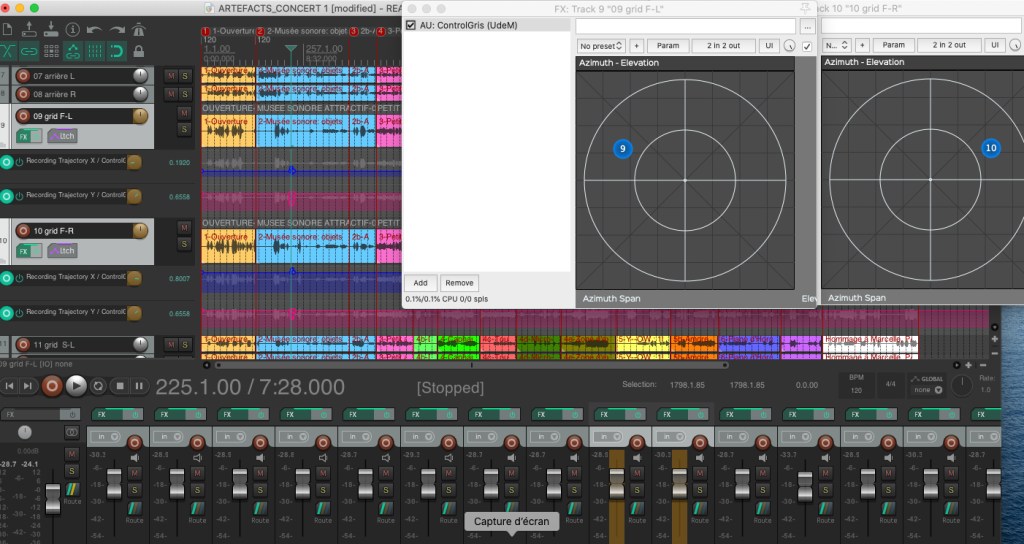Click the Remove button in the FX window
Viewport: 1024px width, 544px height.
459,283
